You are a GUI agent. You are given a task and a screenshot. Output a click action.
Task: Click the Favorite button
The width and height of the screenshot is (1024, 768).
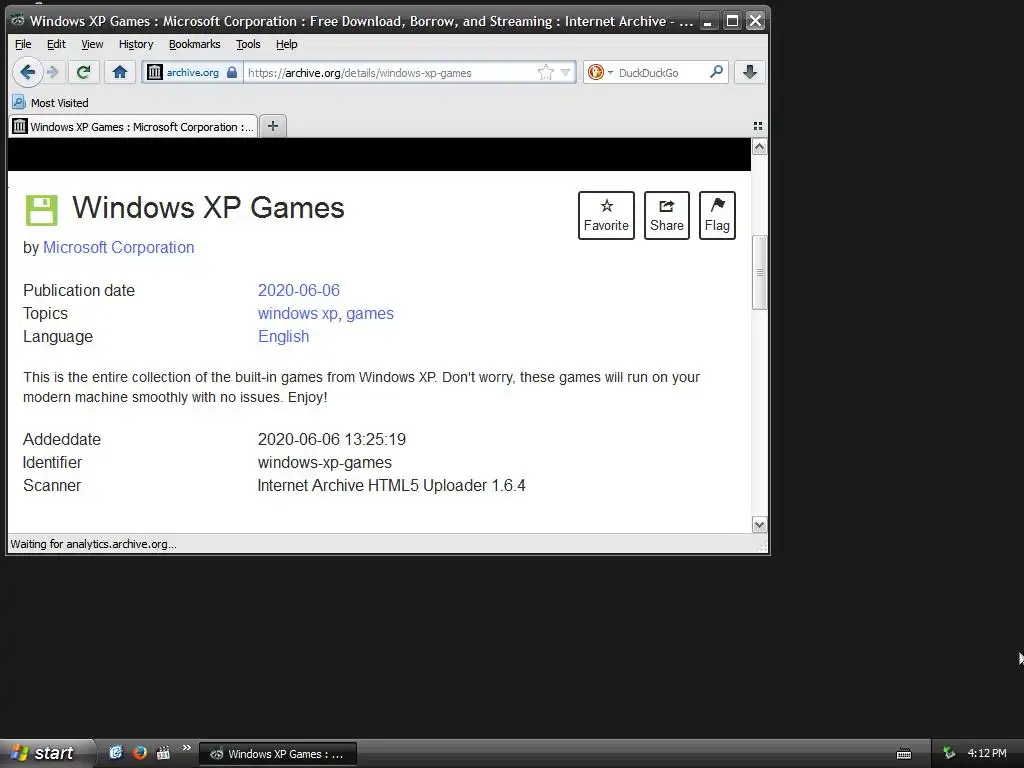(x=606, y=216)
